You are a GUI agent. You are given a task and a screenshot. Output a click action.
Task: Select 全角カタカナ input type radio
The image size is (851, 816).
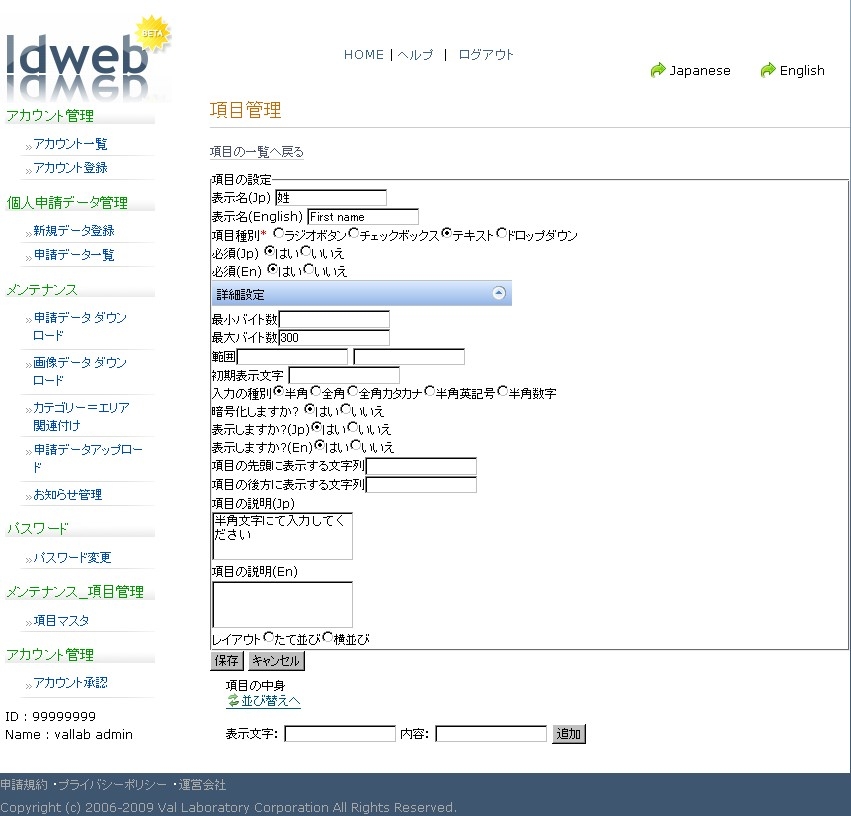(x=353, y=391)
